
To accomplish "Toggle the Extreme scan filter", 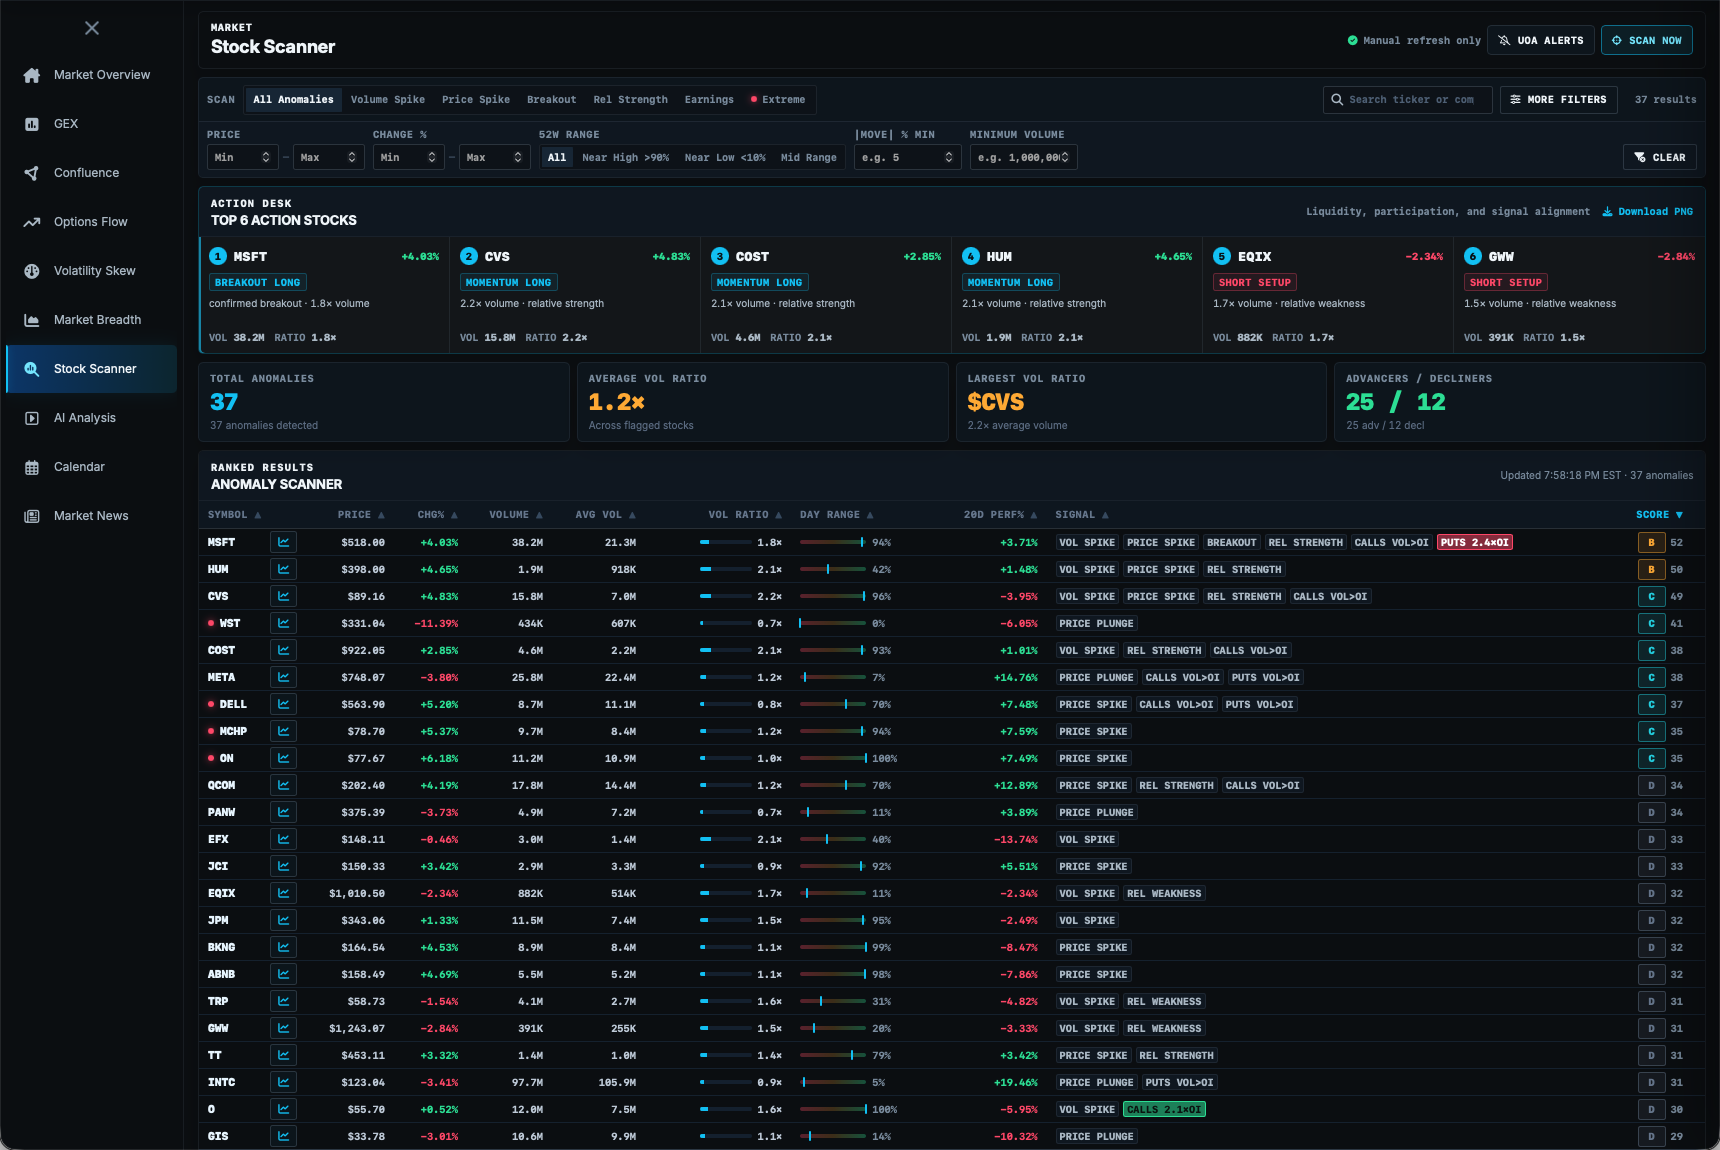I will 778,99.
